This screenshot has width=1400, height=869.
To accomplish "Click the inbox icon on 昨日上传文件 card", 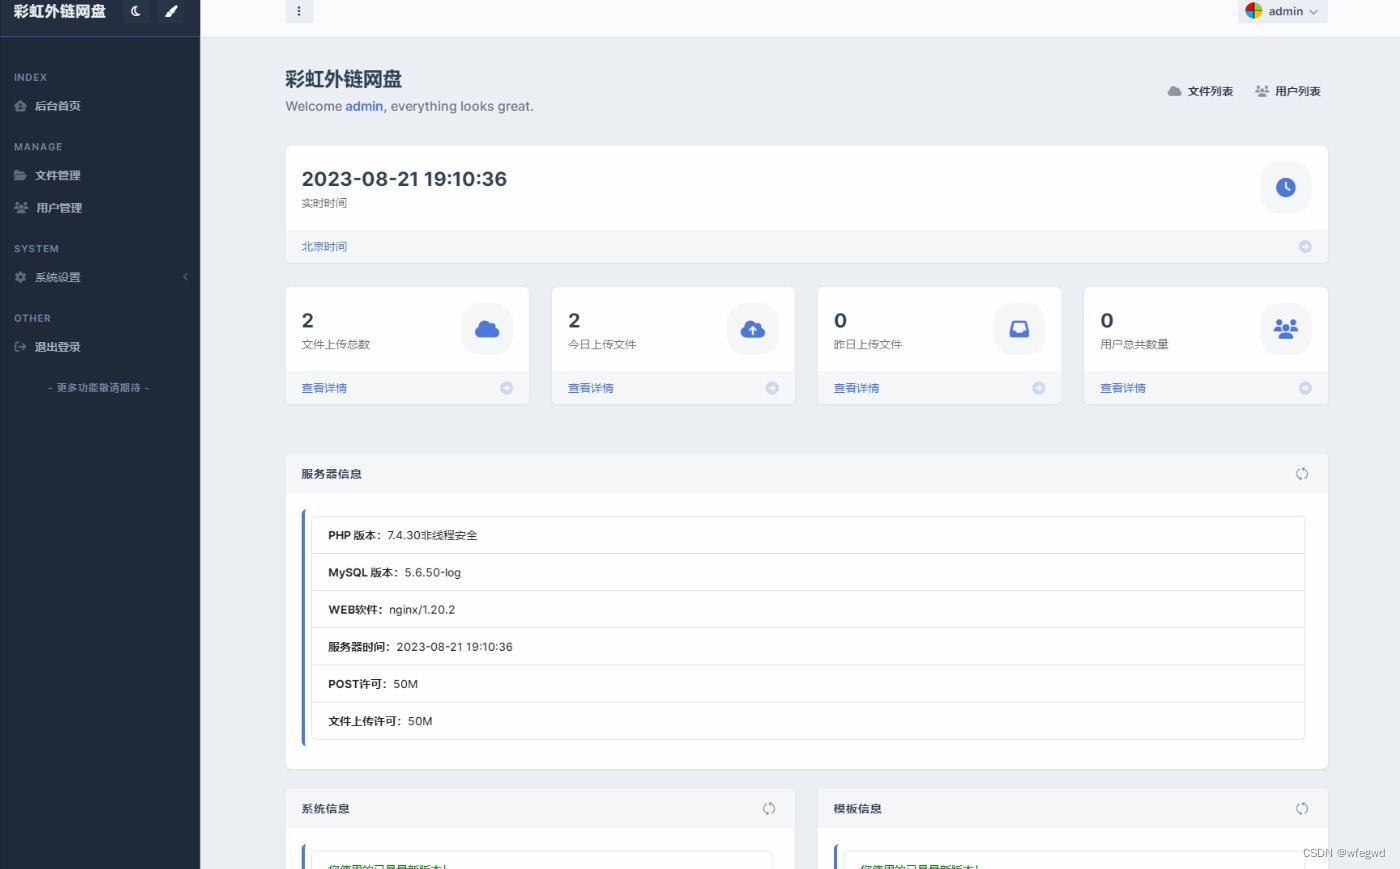I will tap(1019, 328).
